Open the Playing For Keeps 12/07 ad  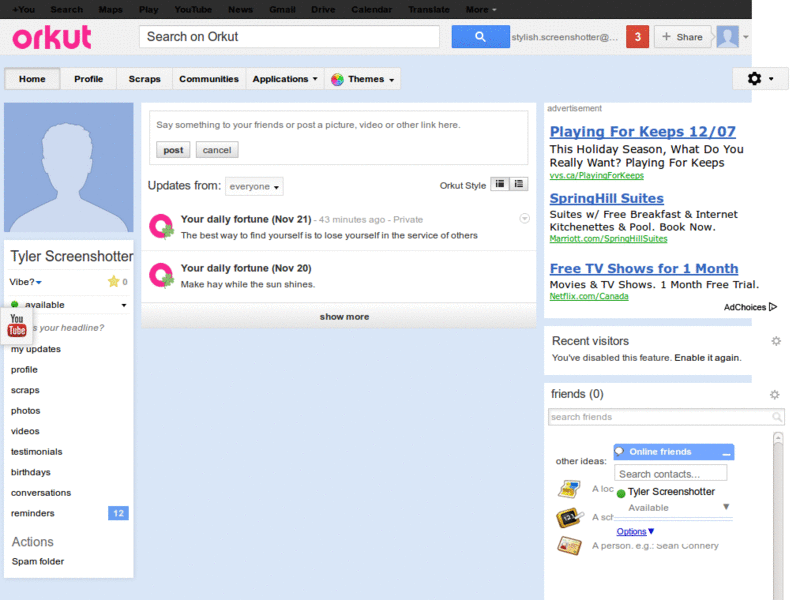click(642, 132)
